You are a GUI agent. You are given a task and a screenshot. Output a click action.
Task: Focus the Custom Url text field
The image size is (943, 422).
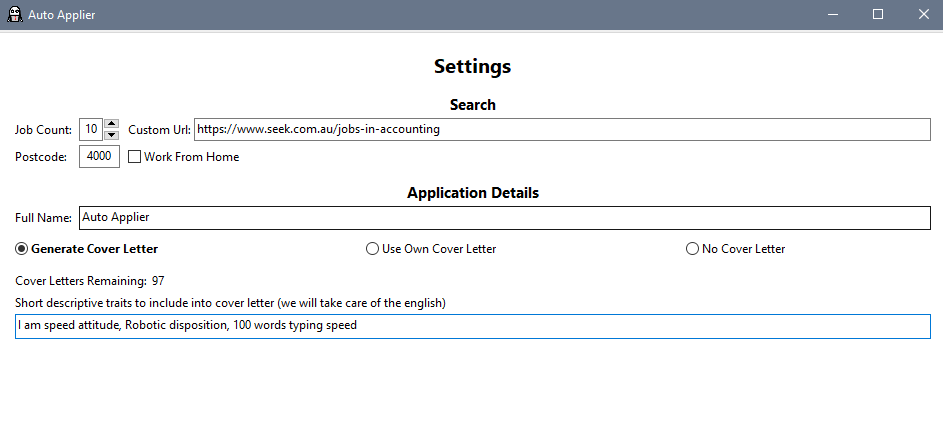click(562, 129)
